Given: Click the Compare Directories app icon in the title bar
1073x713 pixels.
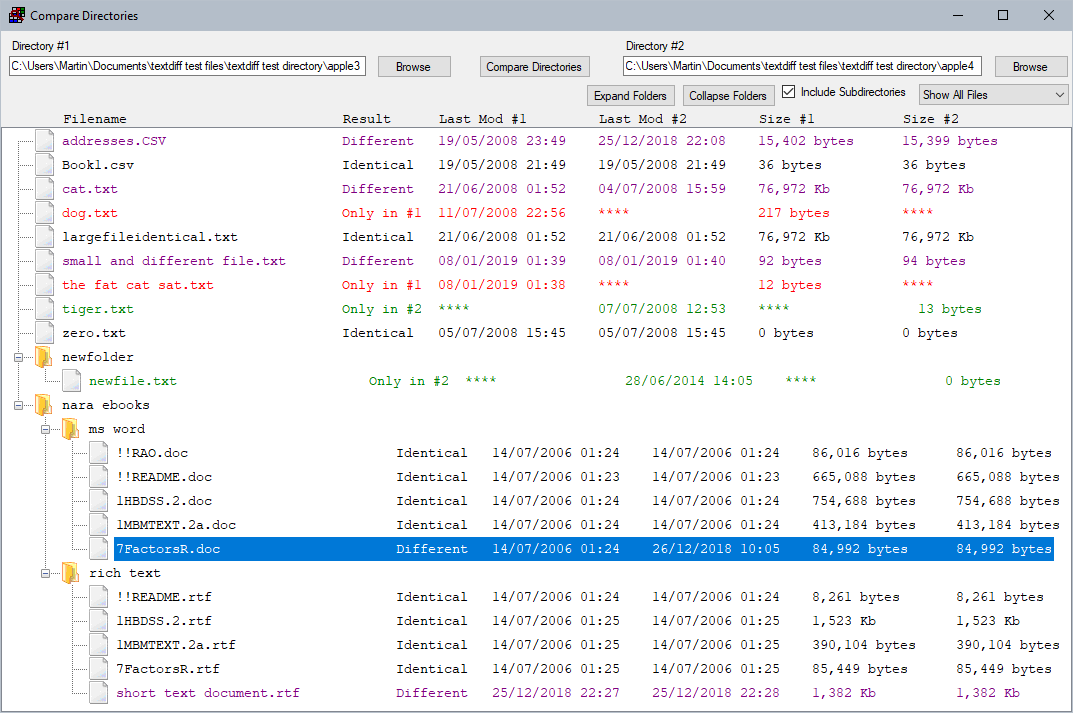Looking at the screenshot, I should coord(16,15).
